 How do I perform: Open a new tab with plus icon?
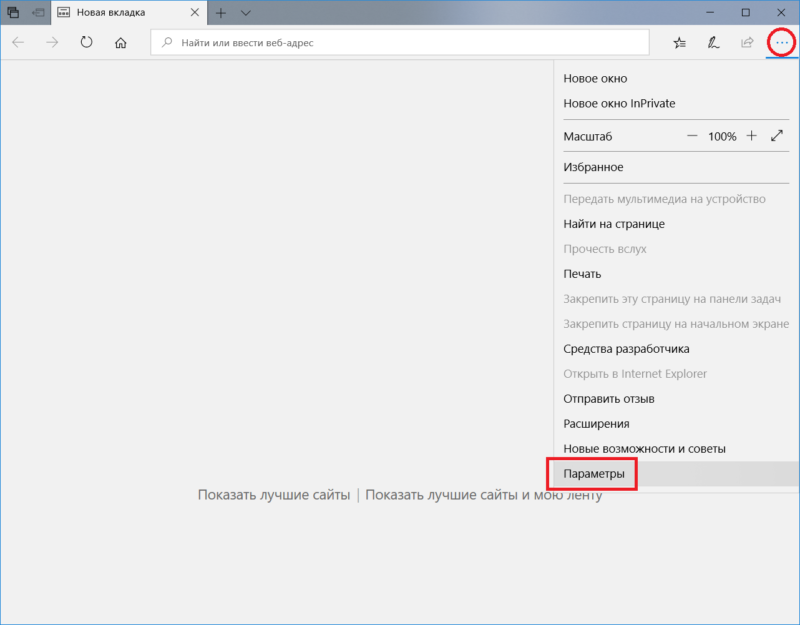point(220,13)
